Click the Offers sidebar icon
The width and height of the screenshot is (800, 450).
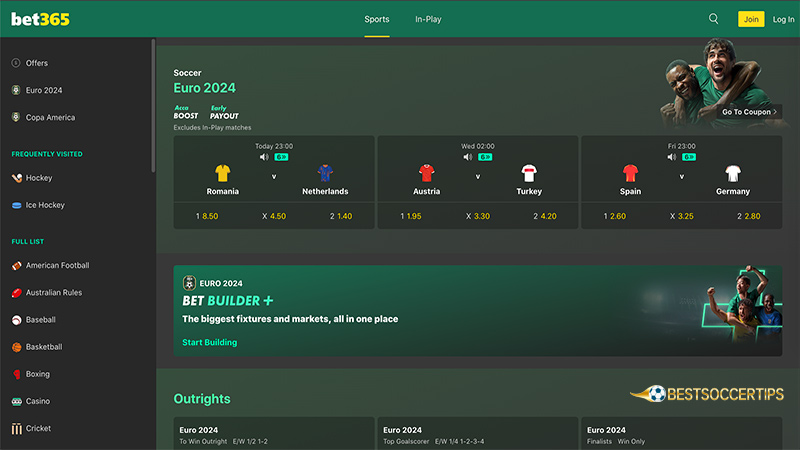[16, 63]
